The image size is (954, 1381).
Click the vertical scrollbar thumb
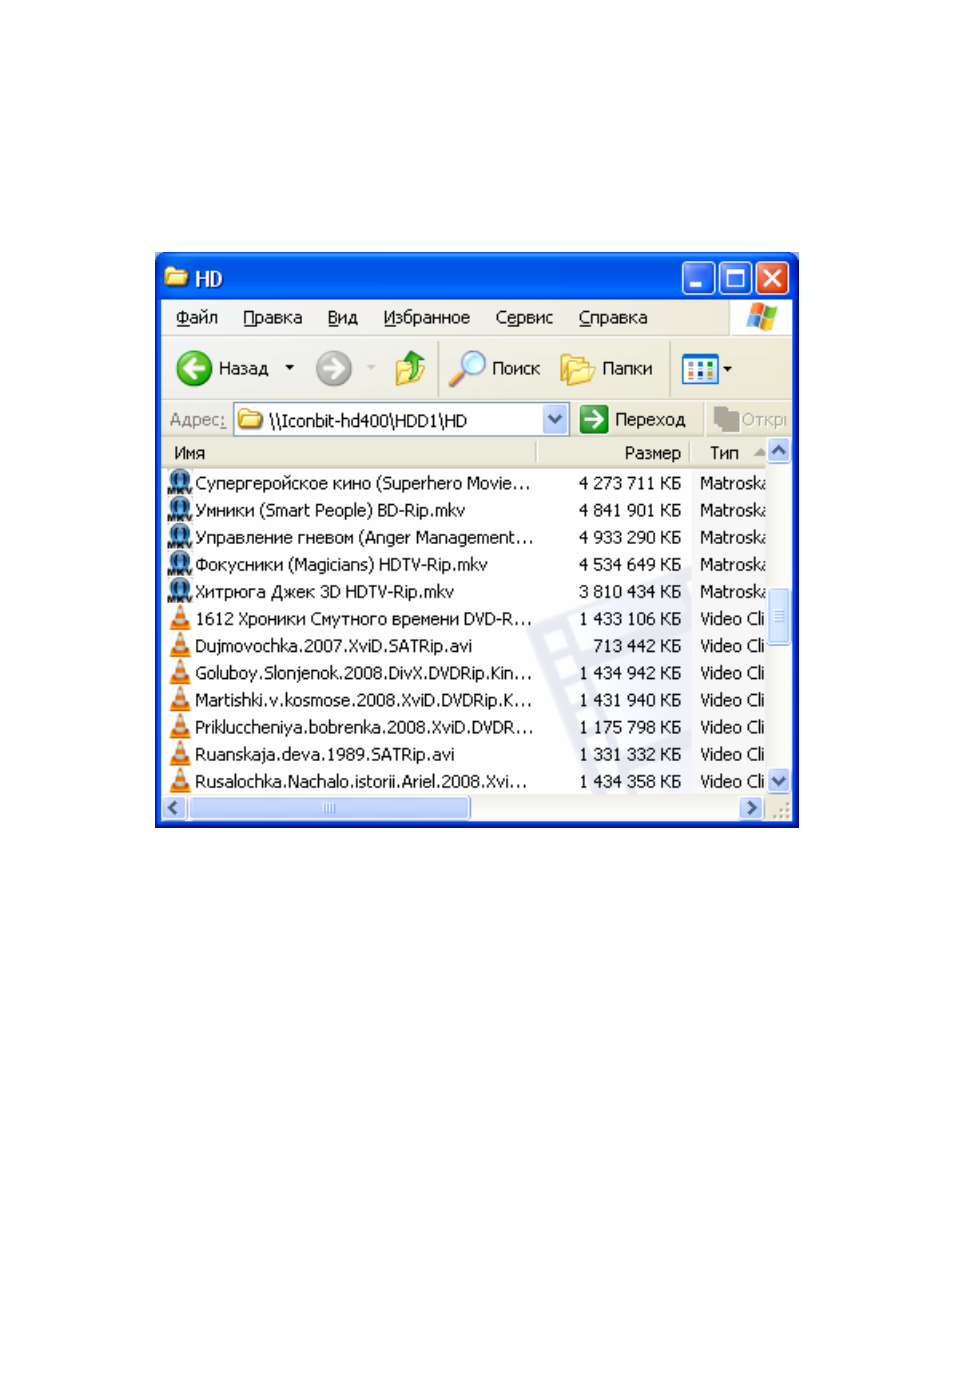tap(779, 617)
